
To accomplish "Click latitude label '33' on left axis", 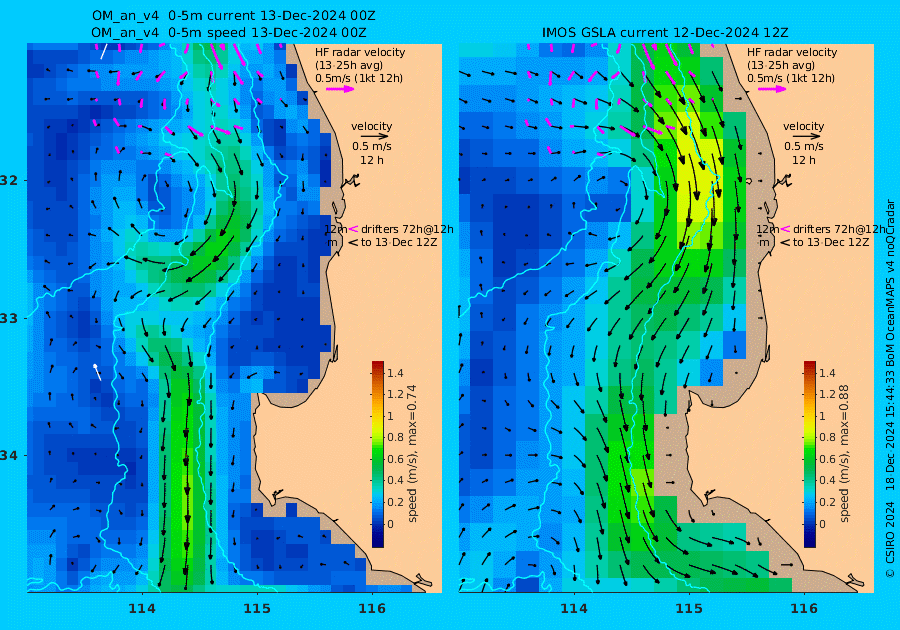I will [10, 318].
